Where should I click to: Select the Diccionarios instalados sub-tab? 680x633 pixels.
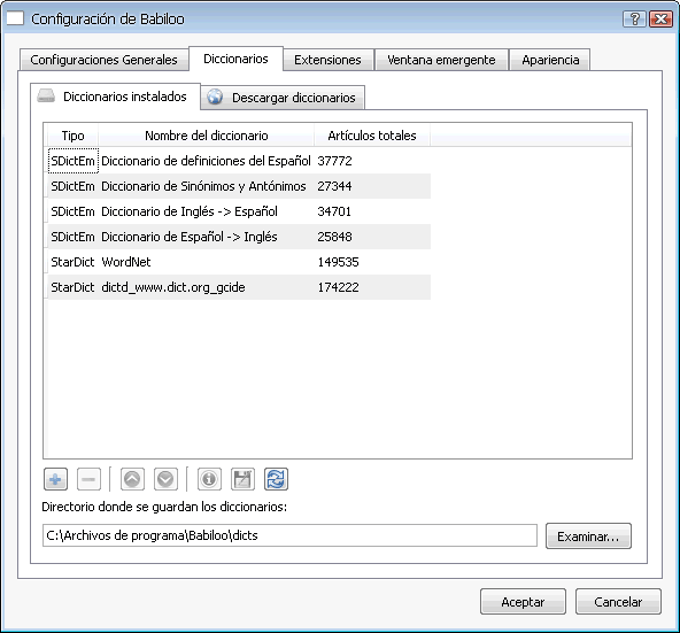click(x=115, y=96)
